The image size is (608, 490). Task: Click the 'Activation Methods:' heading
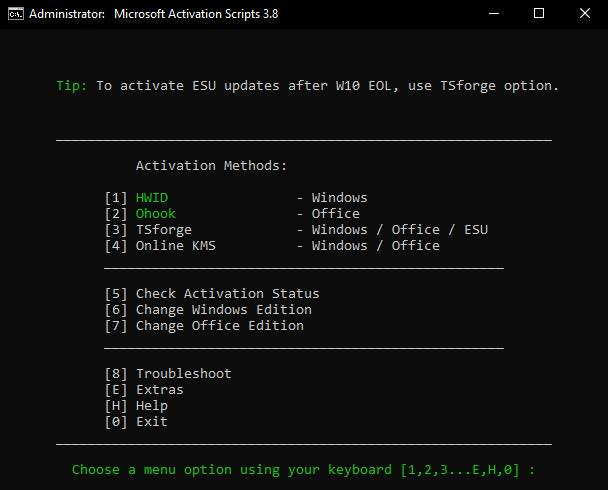click(x=211, y=166)
